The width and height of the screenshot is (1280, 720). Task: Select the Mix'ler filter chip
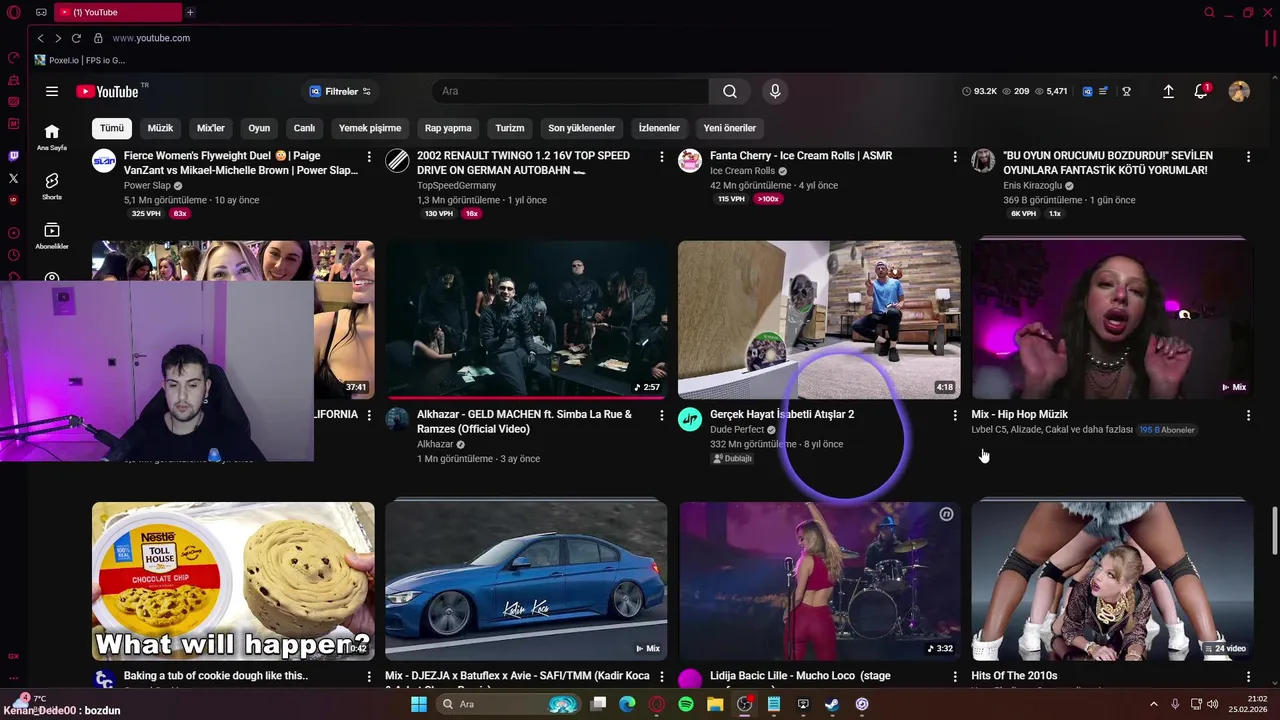point(211,128)
